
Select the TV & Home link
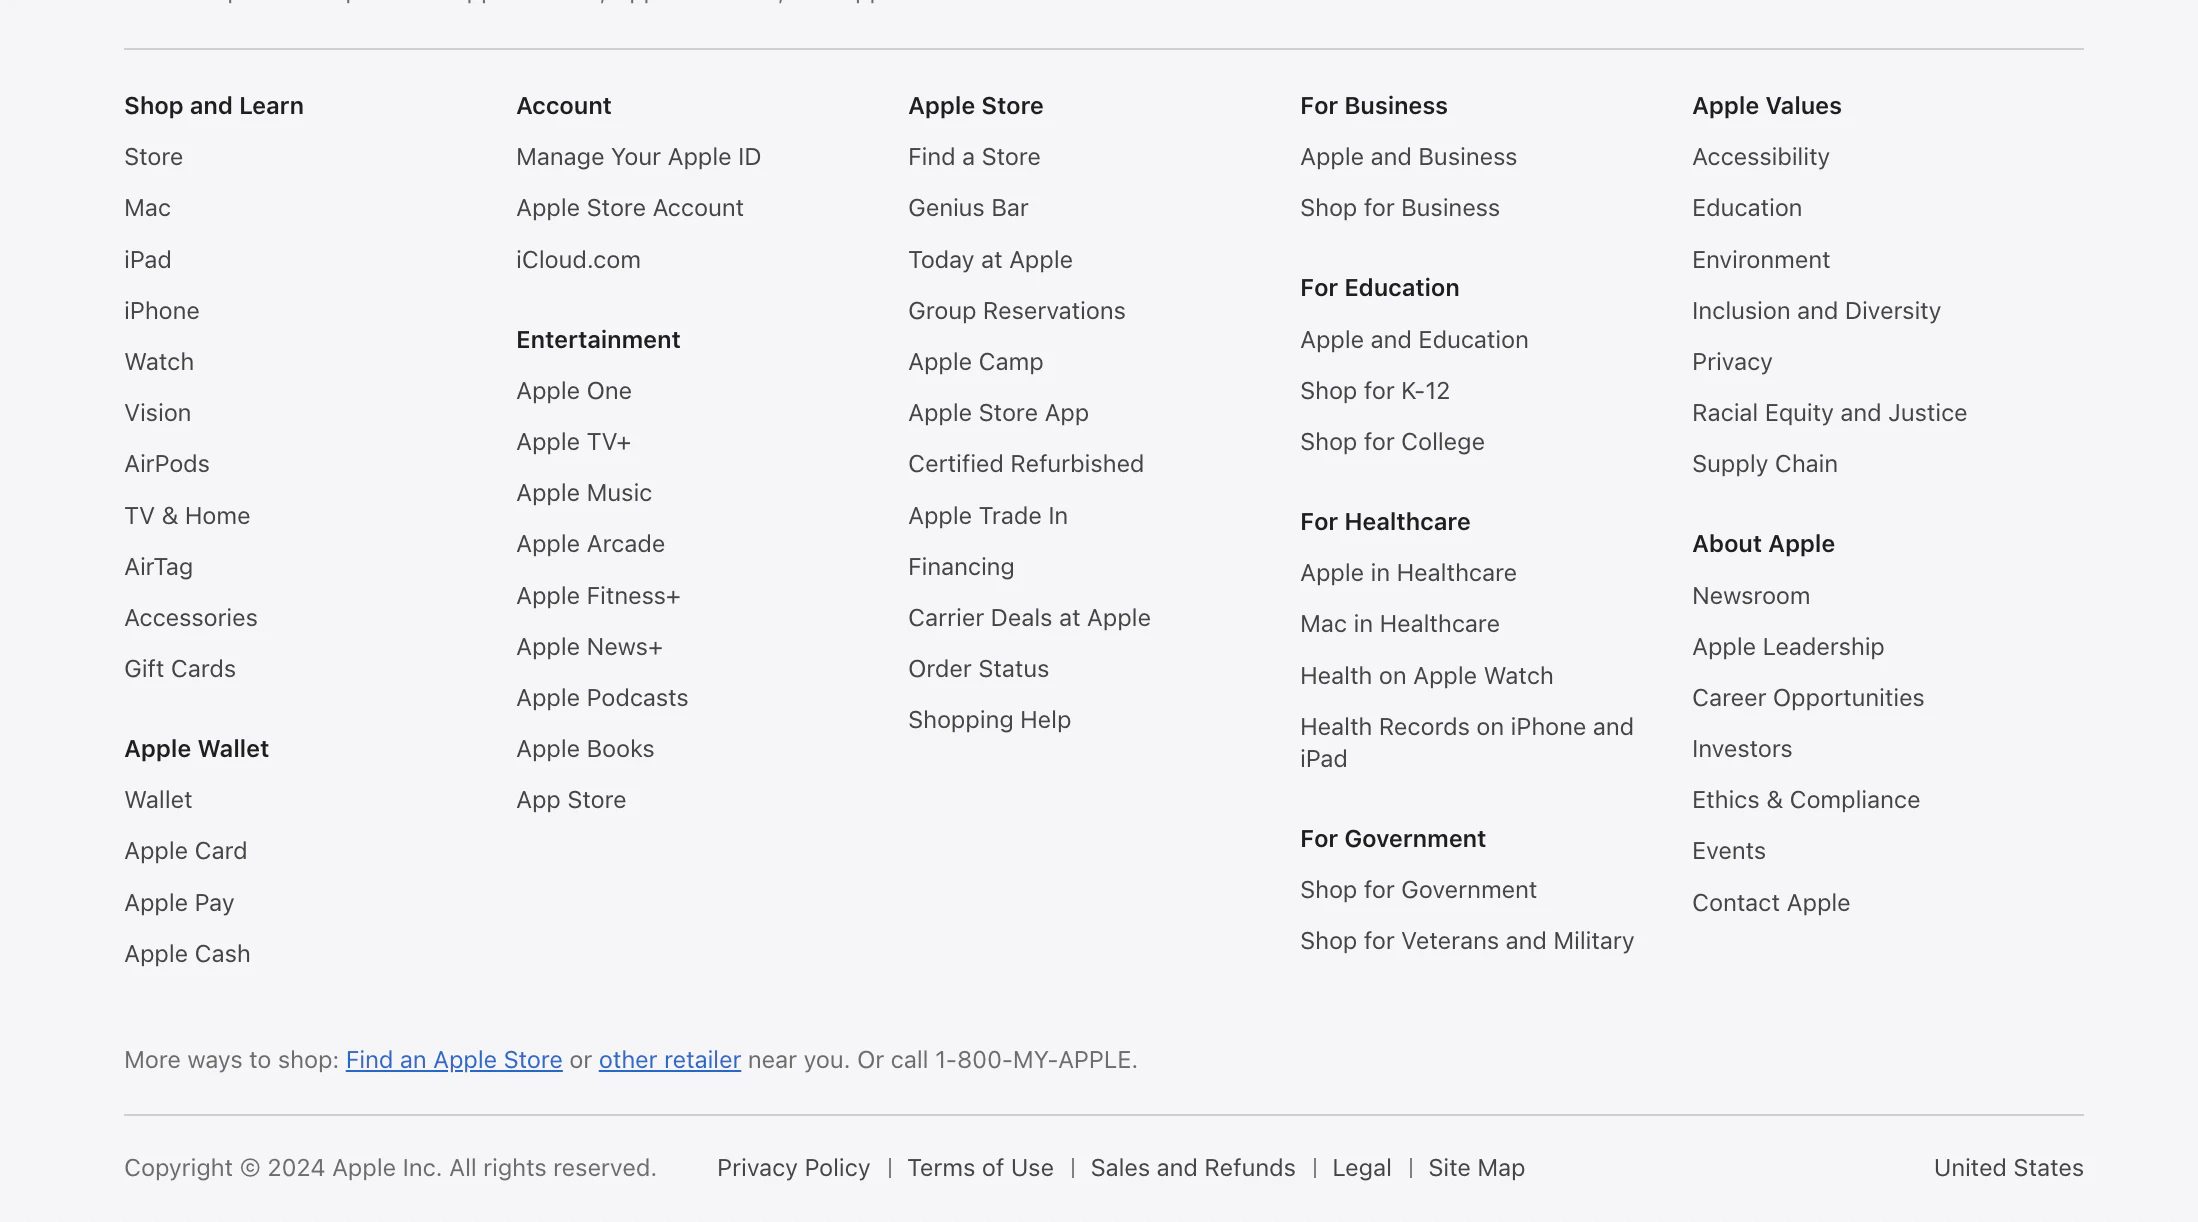[187, 516]
